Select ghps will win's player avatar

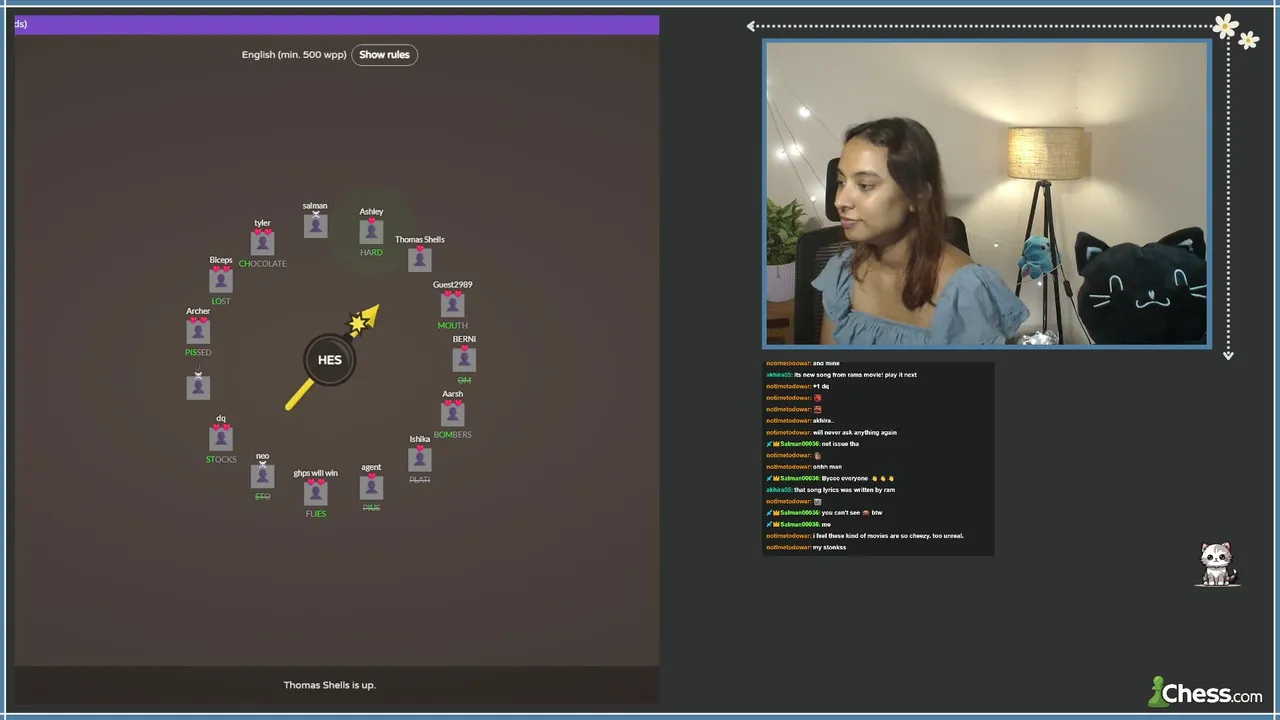pos(315,492)
